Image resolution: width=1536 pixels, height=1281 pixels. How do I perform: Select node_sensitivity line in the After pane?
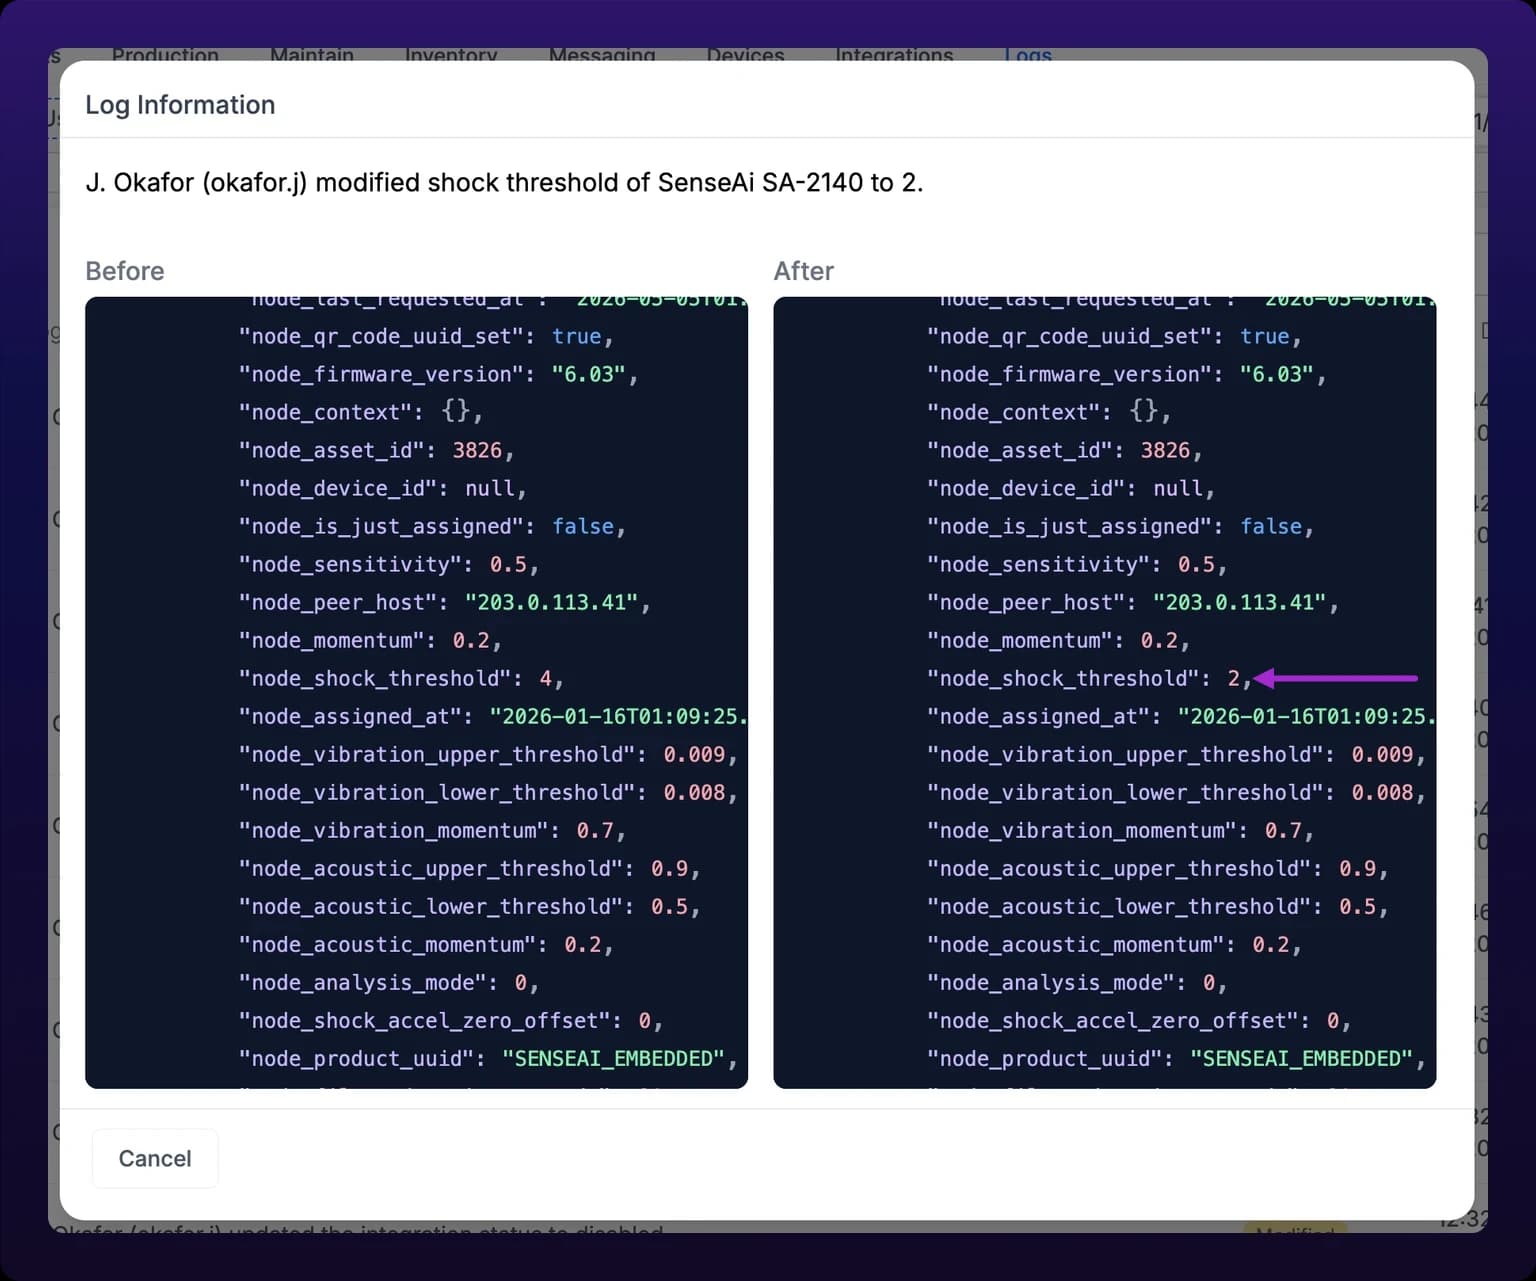point(1076,565)
